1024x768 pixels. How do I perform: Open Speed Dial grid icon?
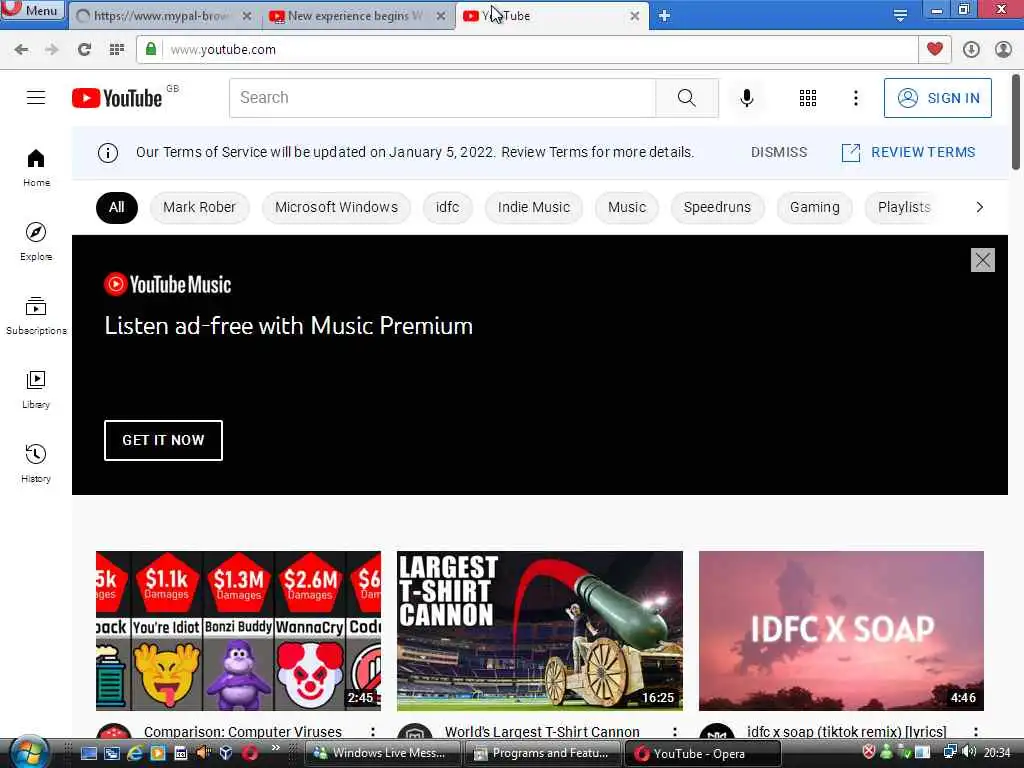pyautogui.click(x=117, y=50)
